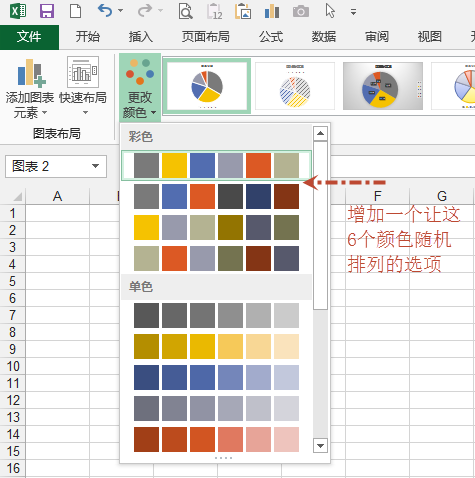Switch to the 插入 tab

141,37
